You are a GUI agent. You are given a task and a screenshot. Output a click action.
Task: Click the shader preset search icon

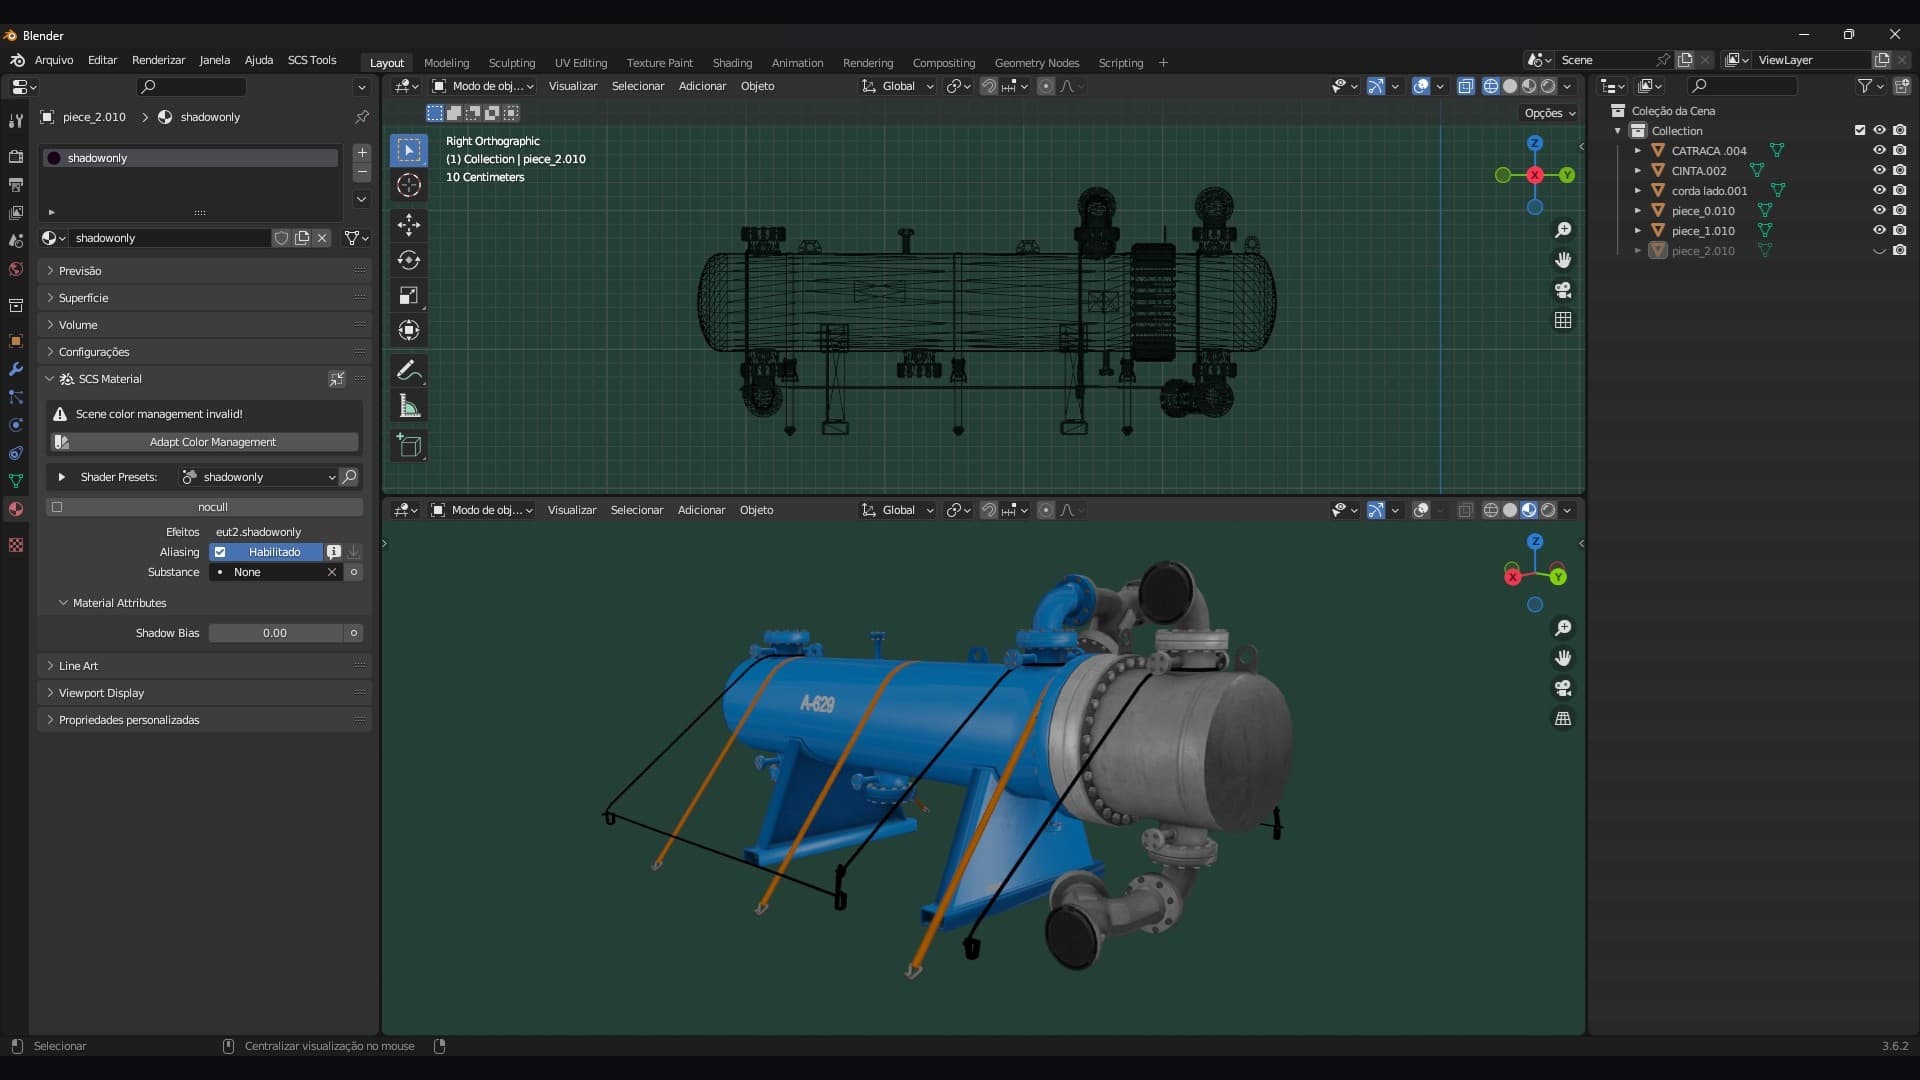(x=349, y=477)
